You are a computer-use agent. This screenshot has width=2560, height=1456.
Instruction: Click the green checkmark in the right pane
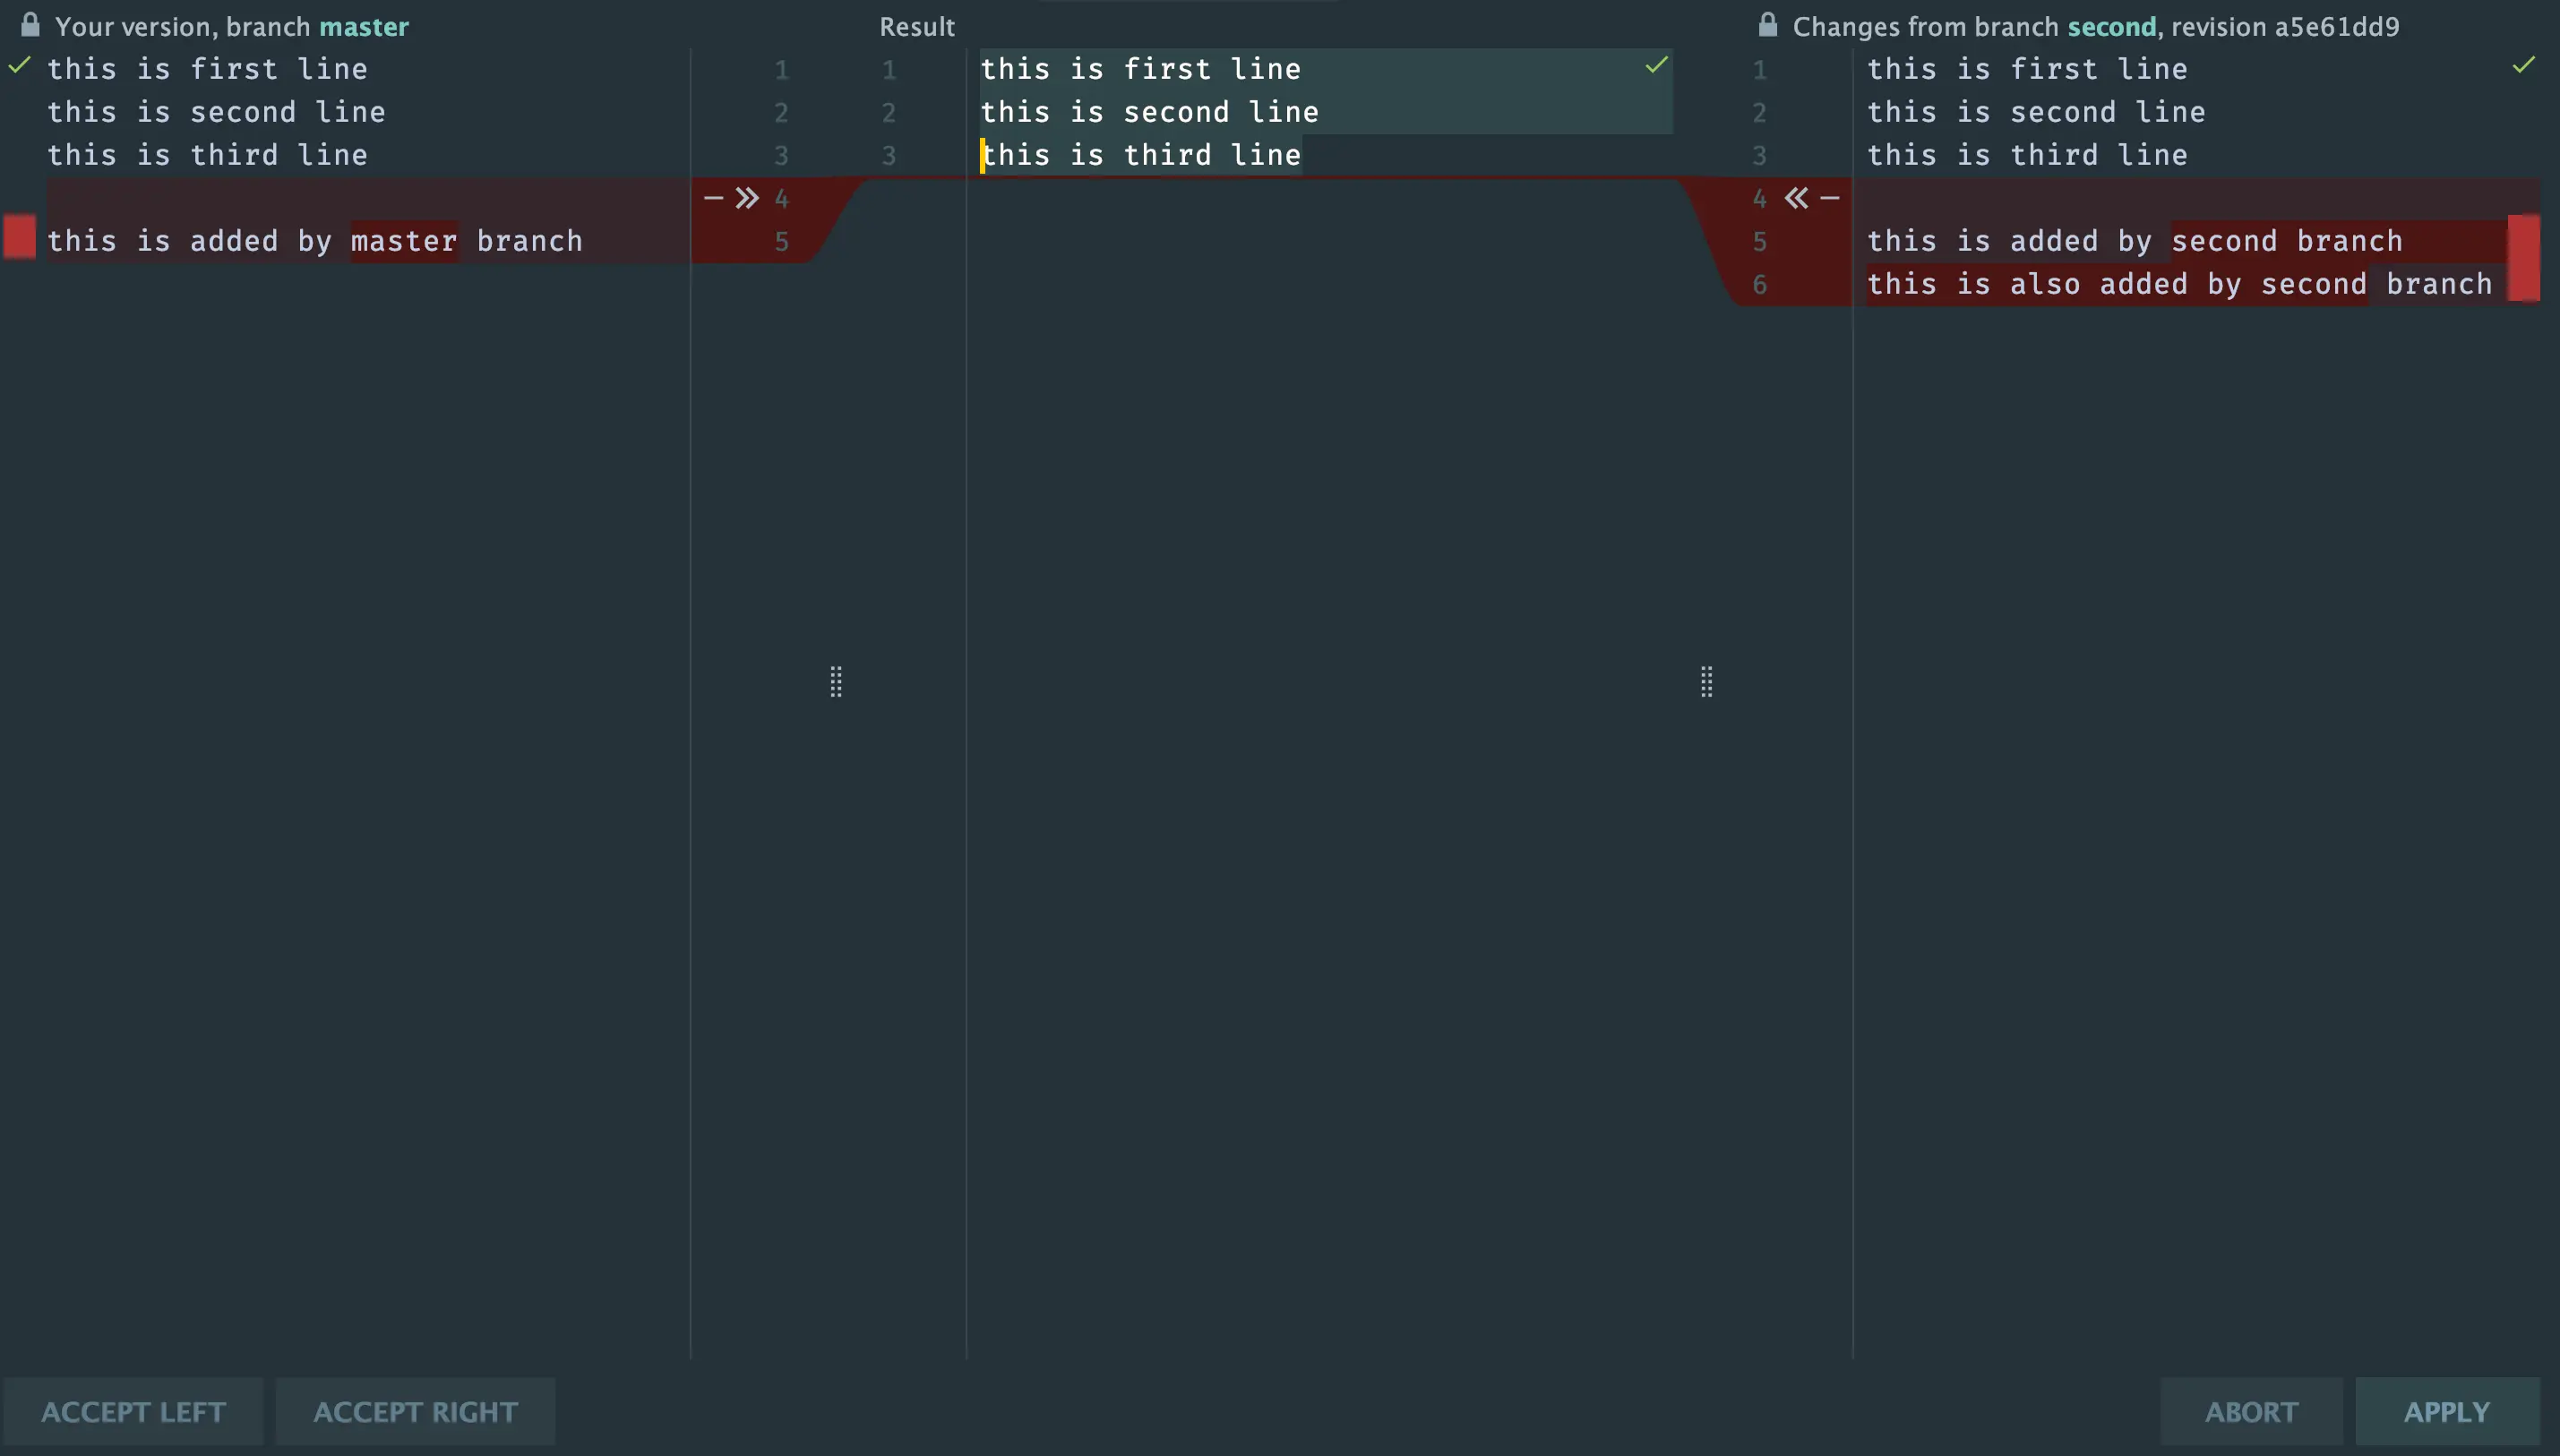tap(2523, 66)
